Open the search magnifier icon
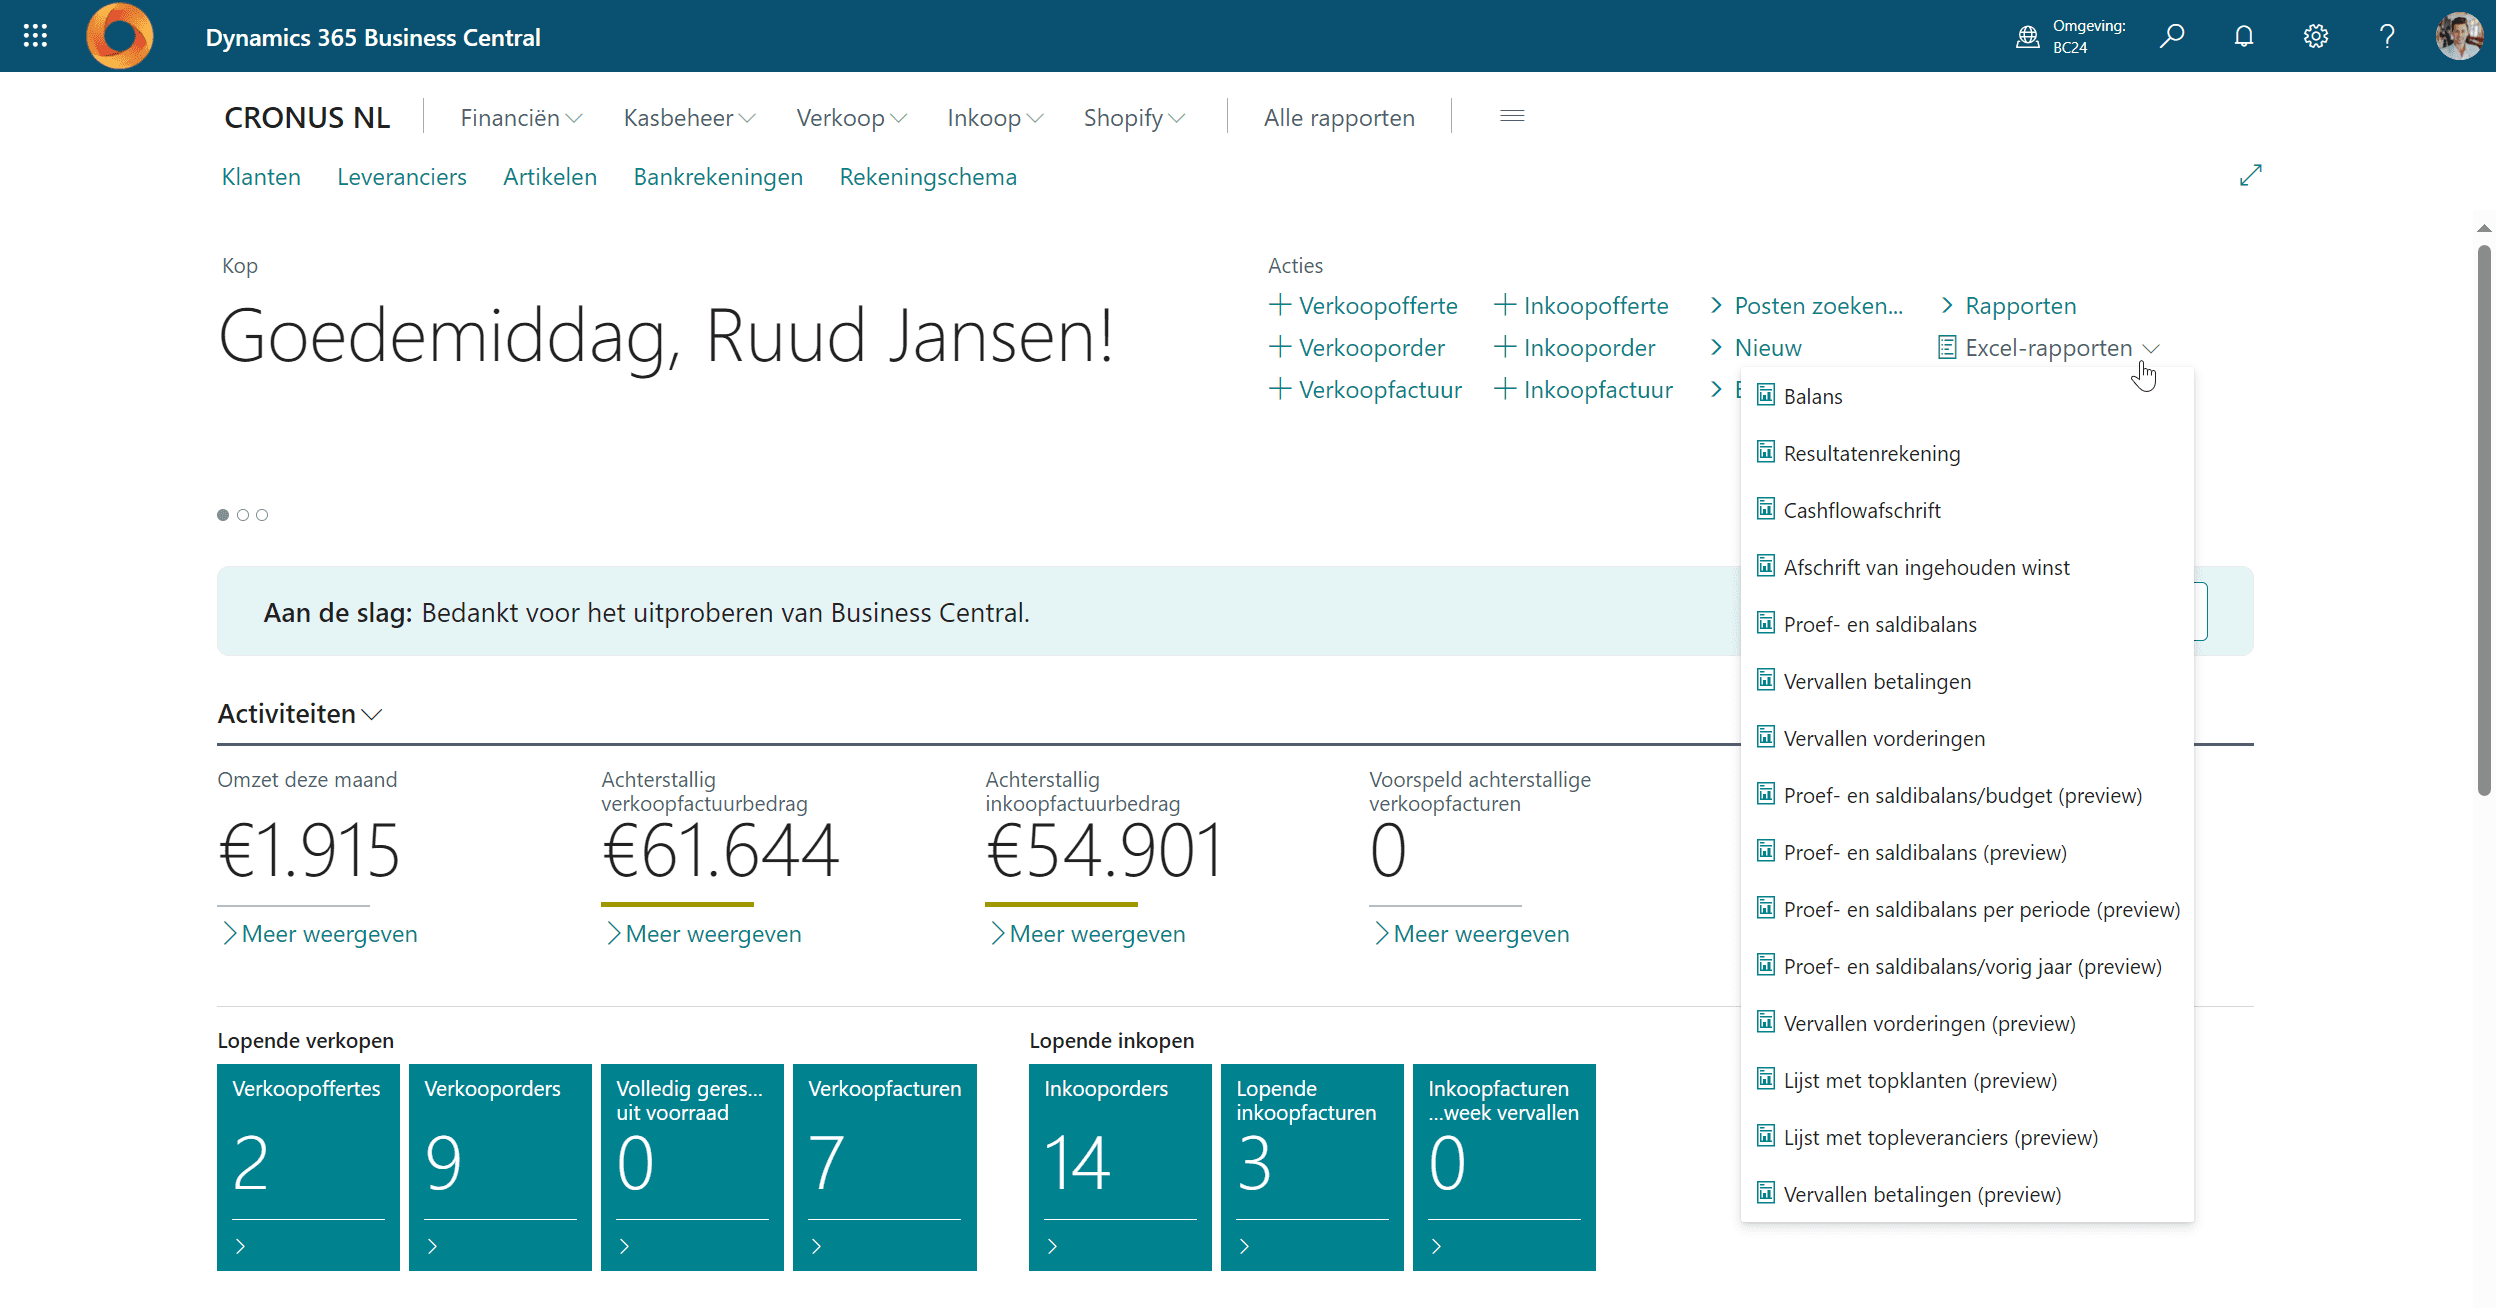The image size is (2496, 1308). [2172, 37]
